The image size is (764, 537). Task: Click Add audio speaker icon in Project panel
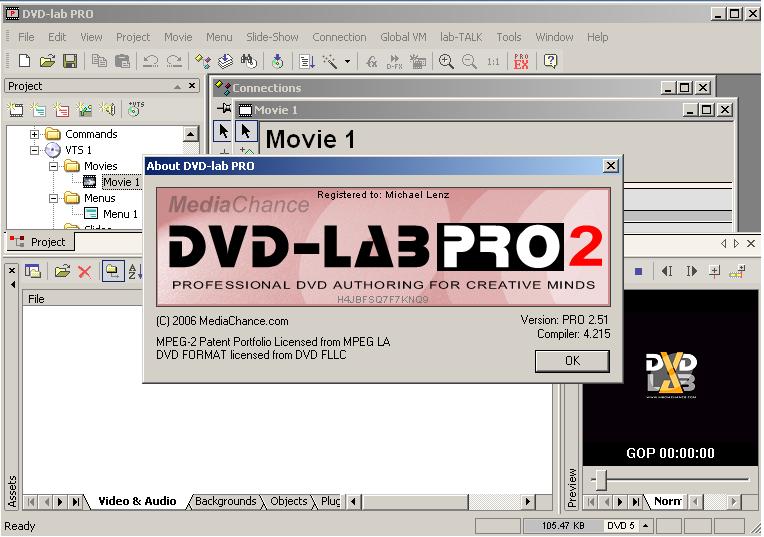[107, 109]
